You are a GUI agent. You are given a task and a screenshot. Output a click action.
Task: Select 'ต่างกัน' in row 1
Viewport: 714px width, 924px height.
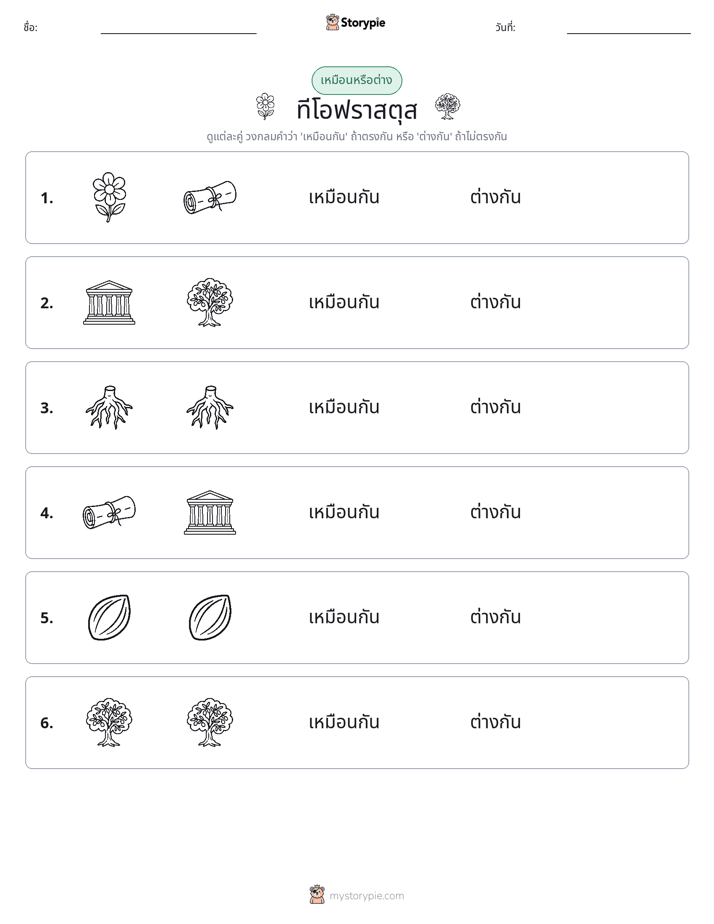click(495, 197)
